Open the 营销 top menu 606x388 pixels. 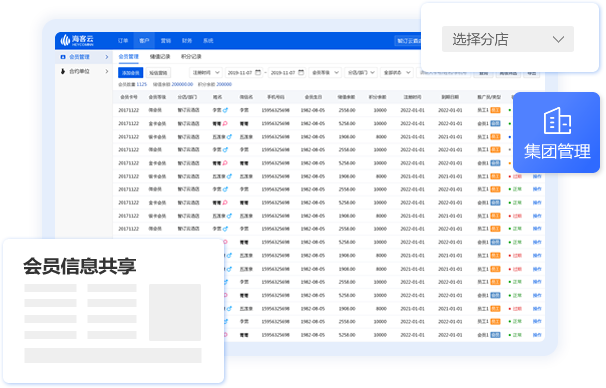166,41
